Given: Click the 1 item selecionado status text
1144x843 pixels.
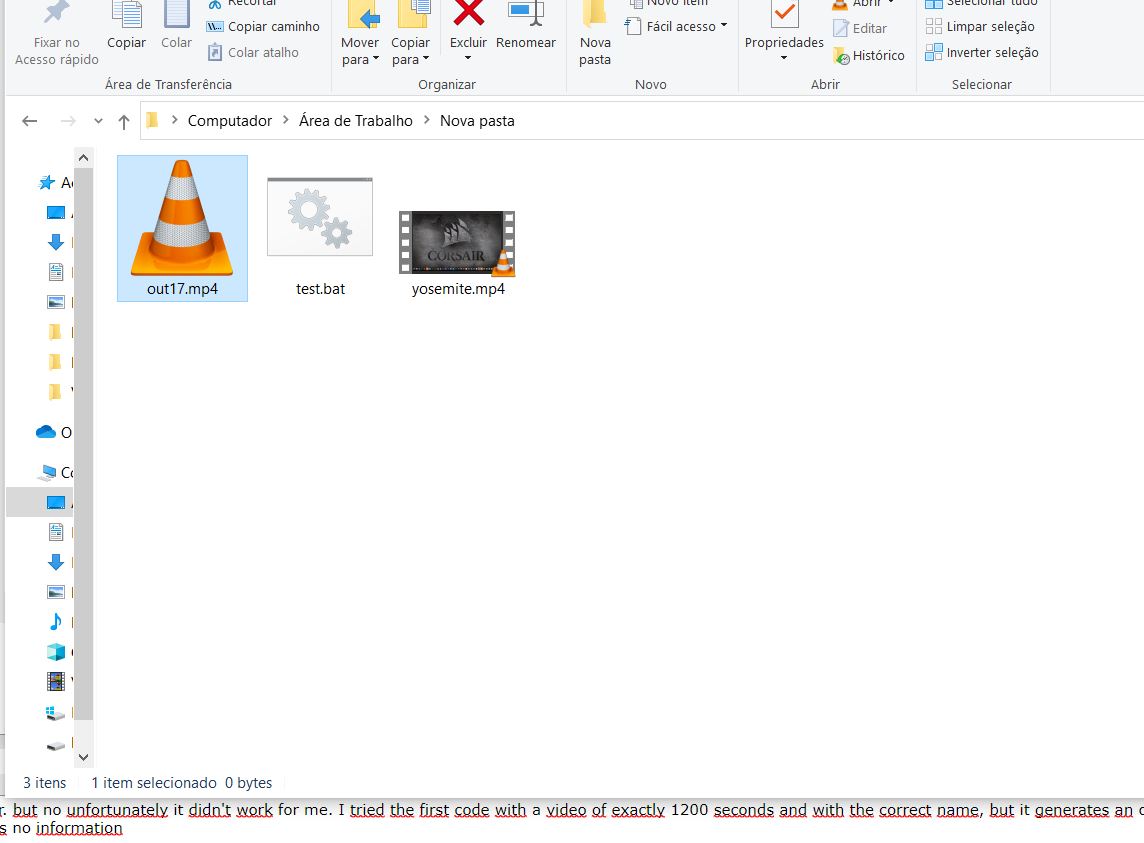Looking at the screenshot, I should 154,783.
